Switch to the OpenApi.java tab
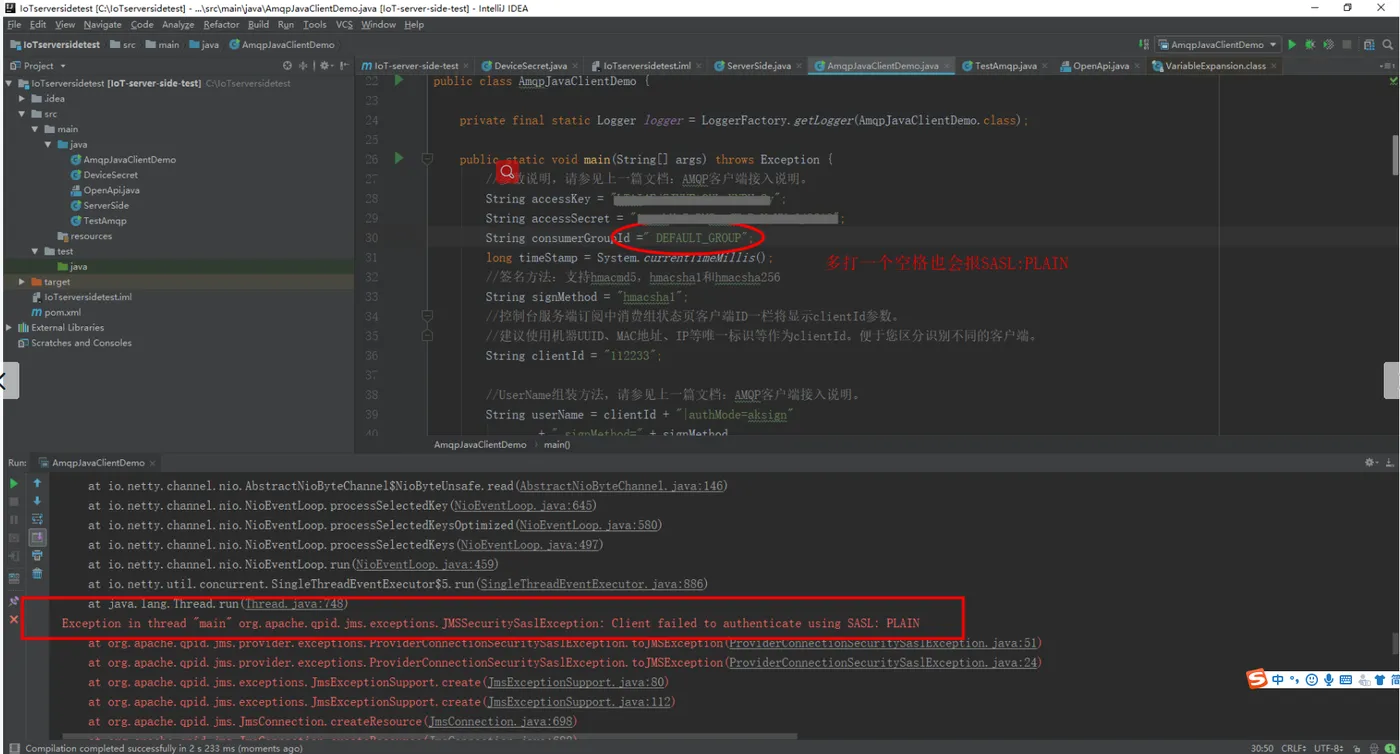The width and height of the screenshot is (1400, 754). 1101,66
